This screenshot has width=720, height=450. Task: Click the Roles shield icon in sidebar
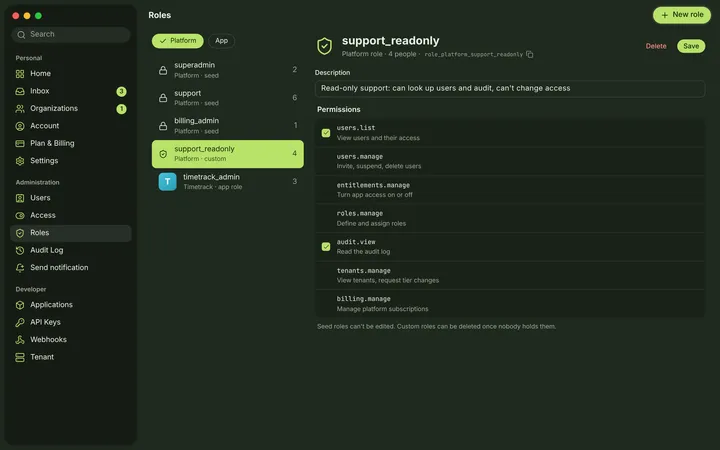[x=20, y=233]
